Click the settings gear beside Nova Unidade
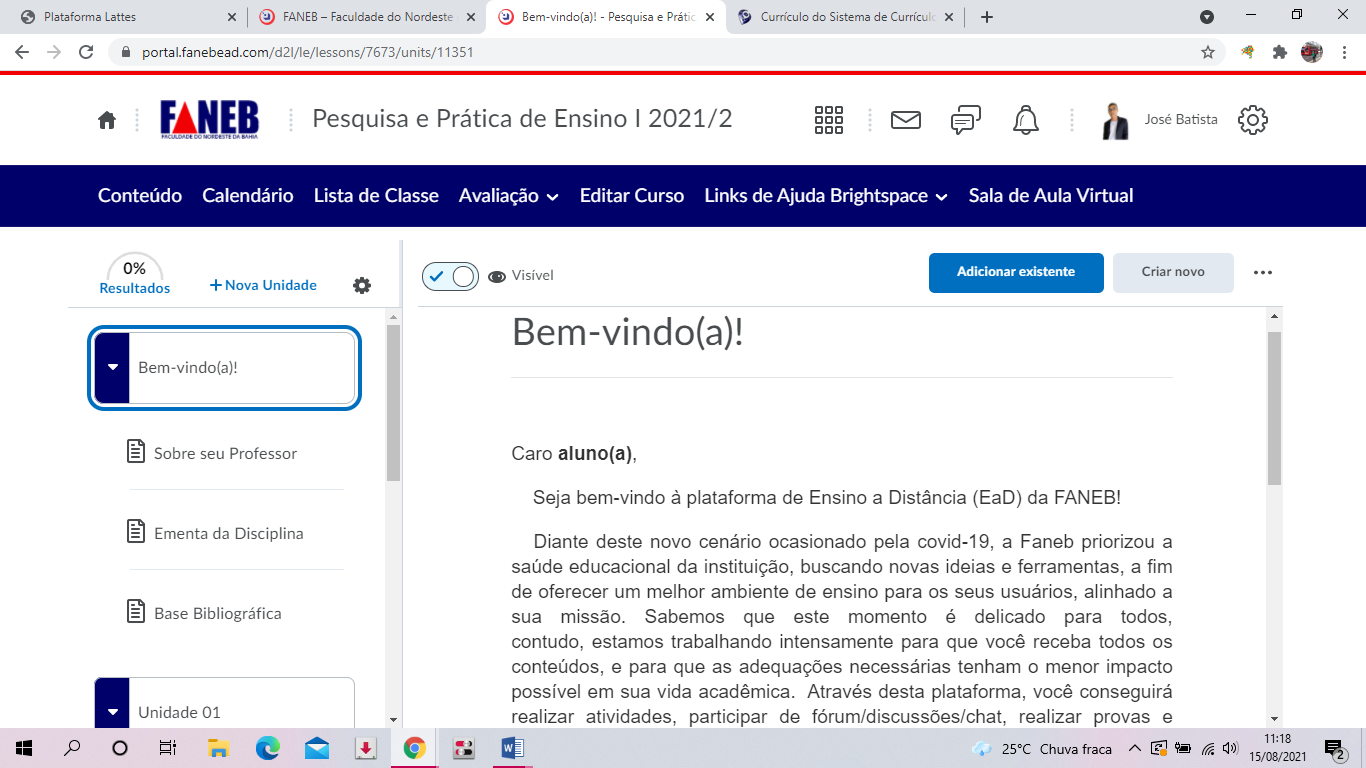This screenshot has width=1366, height=768. [x=362, y=285]
